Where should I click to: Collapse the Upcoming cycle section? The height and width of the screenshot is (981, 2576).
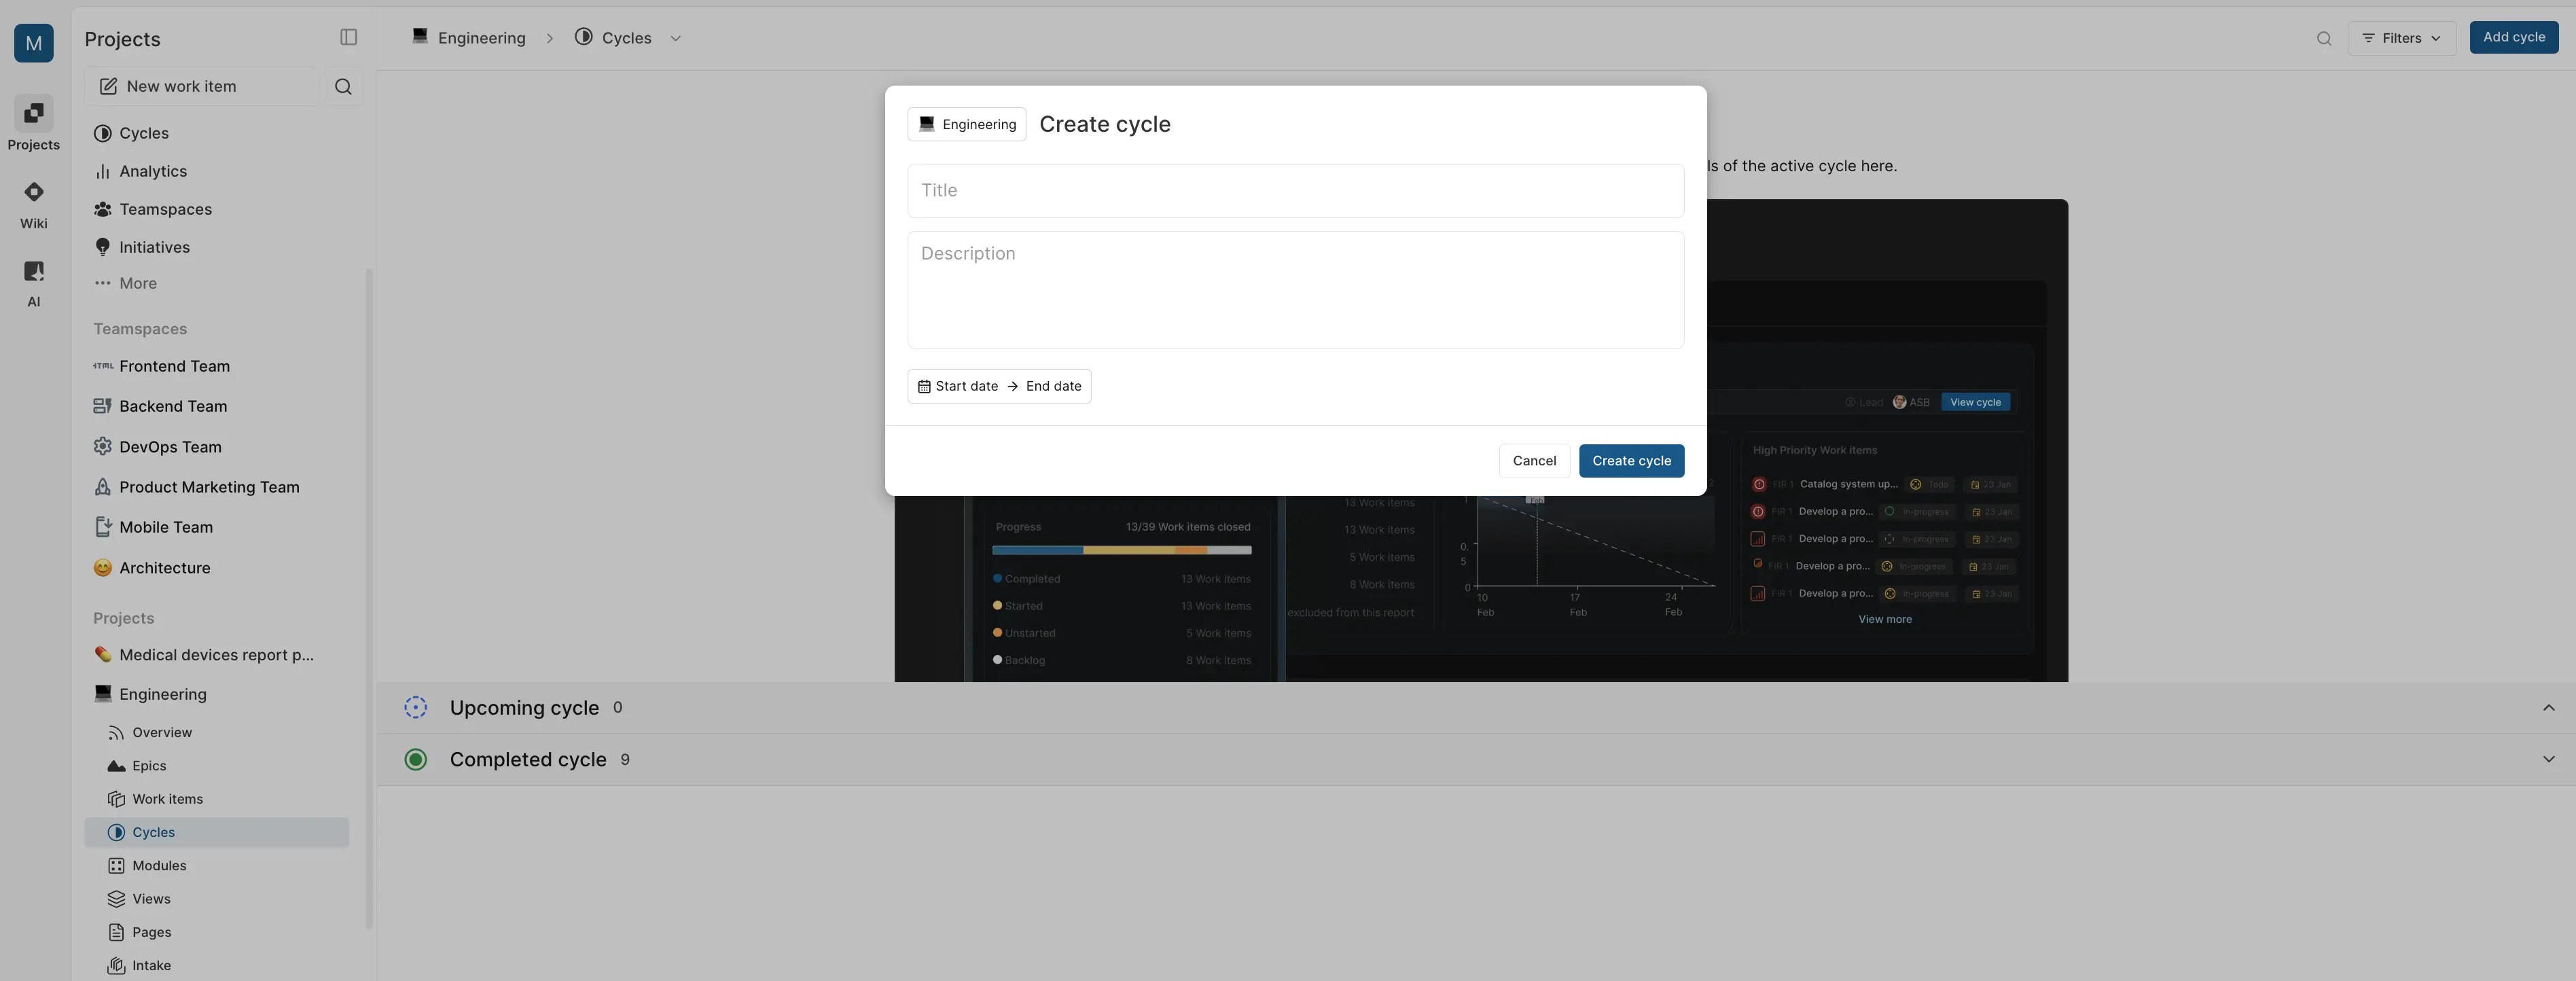coord(2548,708)
